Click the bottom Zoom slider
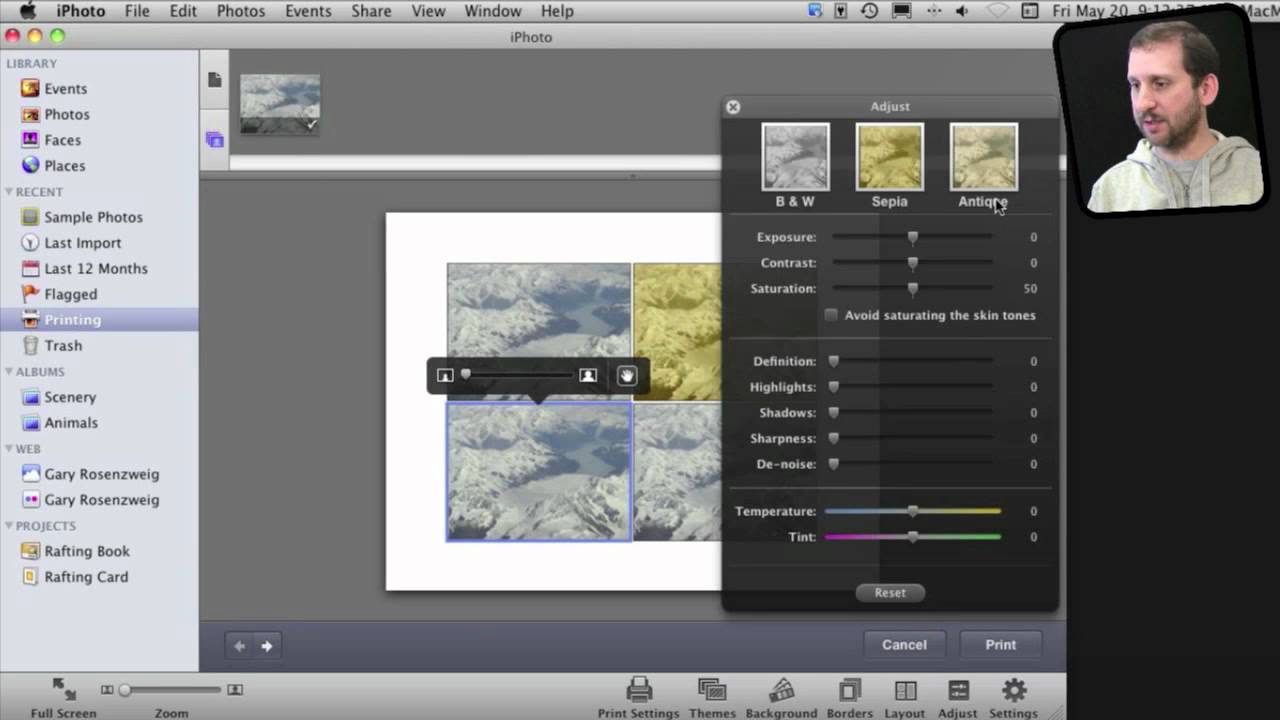1280x720 pixels. pyautogui.click(x=171, y=690)
